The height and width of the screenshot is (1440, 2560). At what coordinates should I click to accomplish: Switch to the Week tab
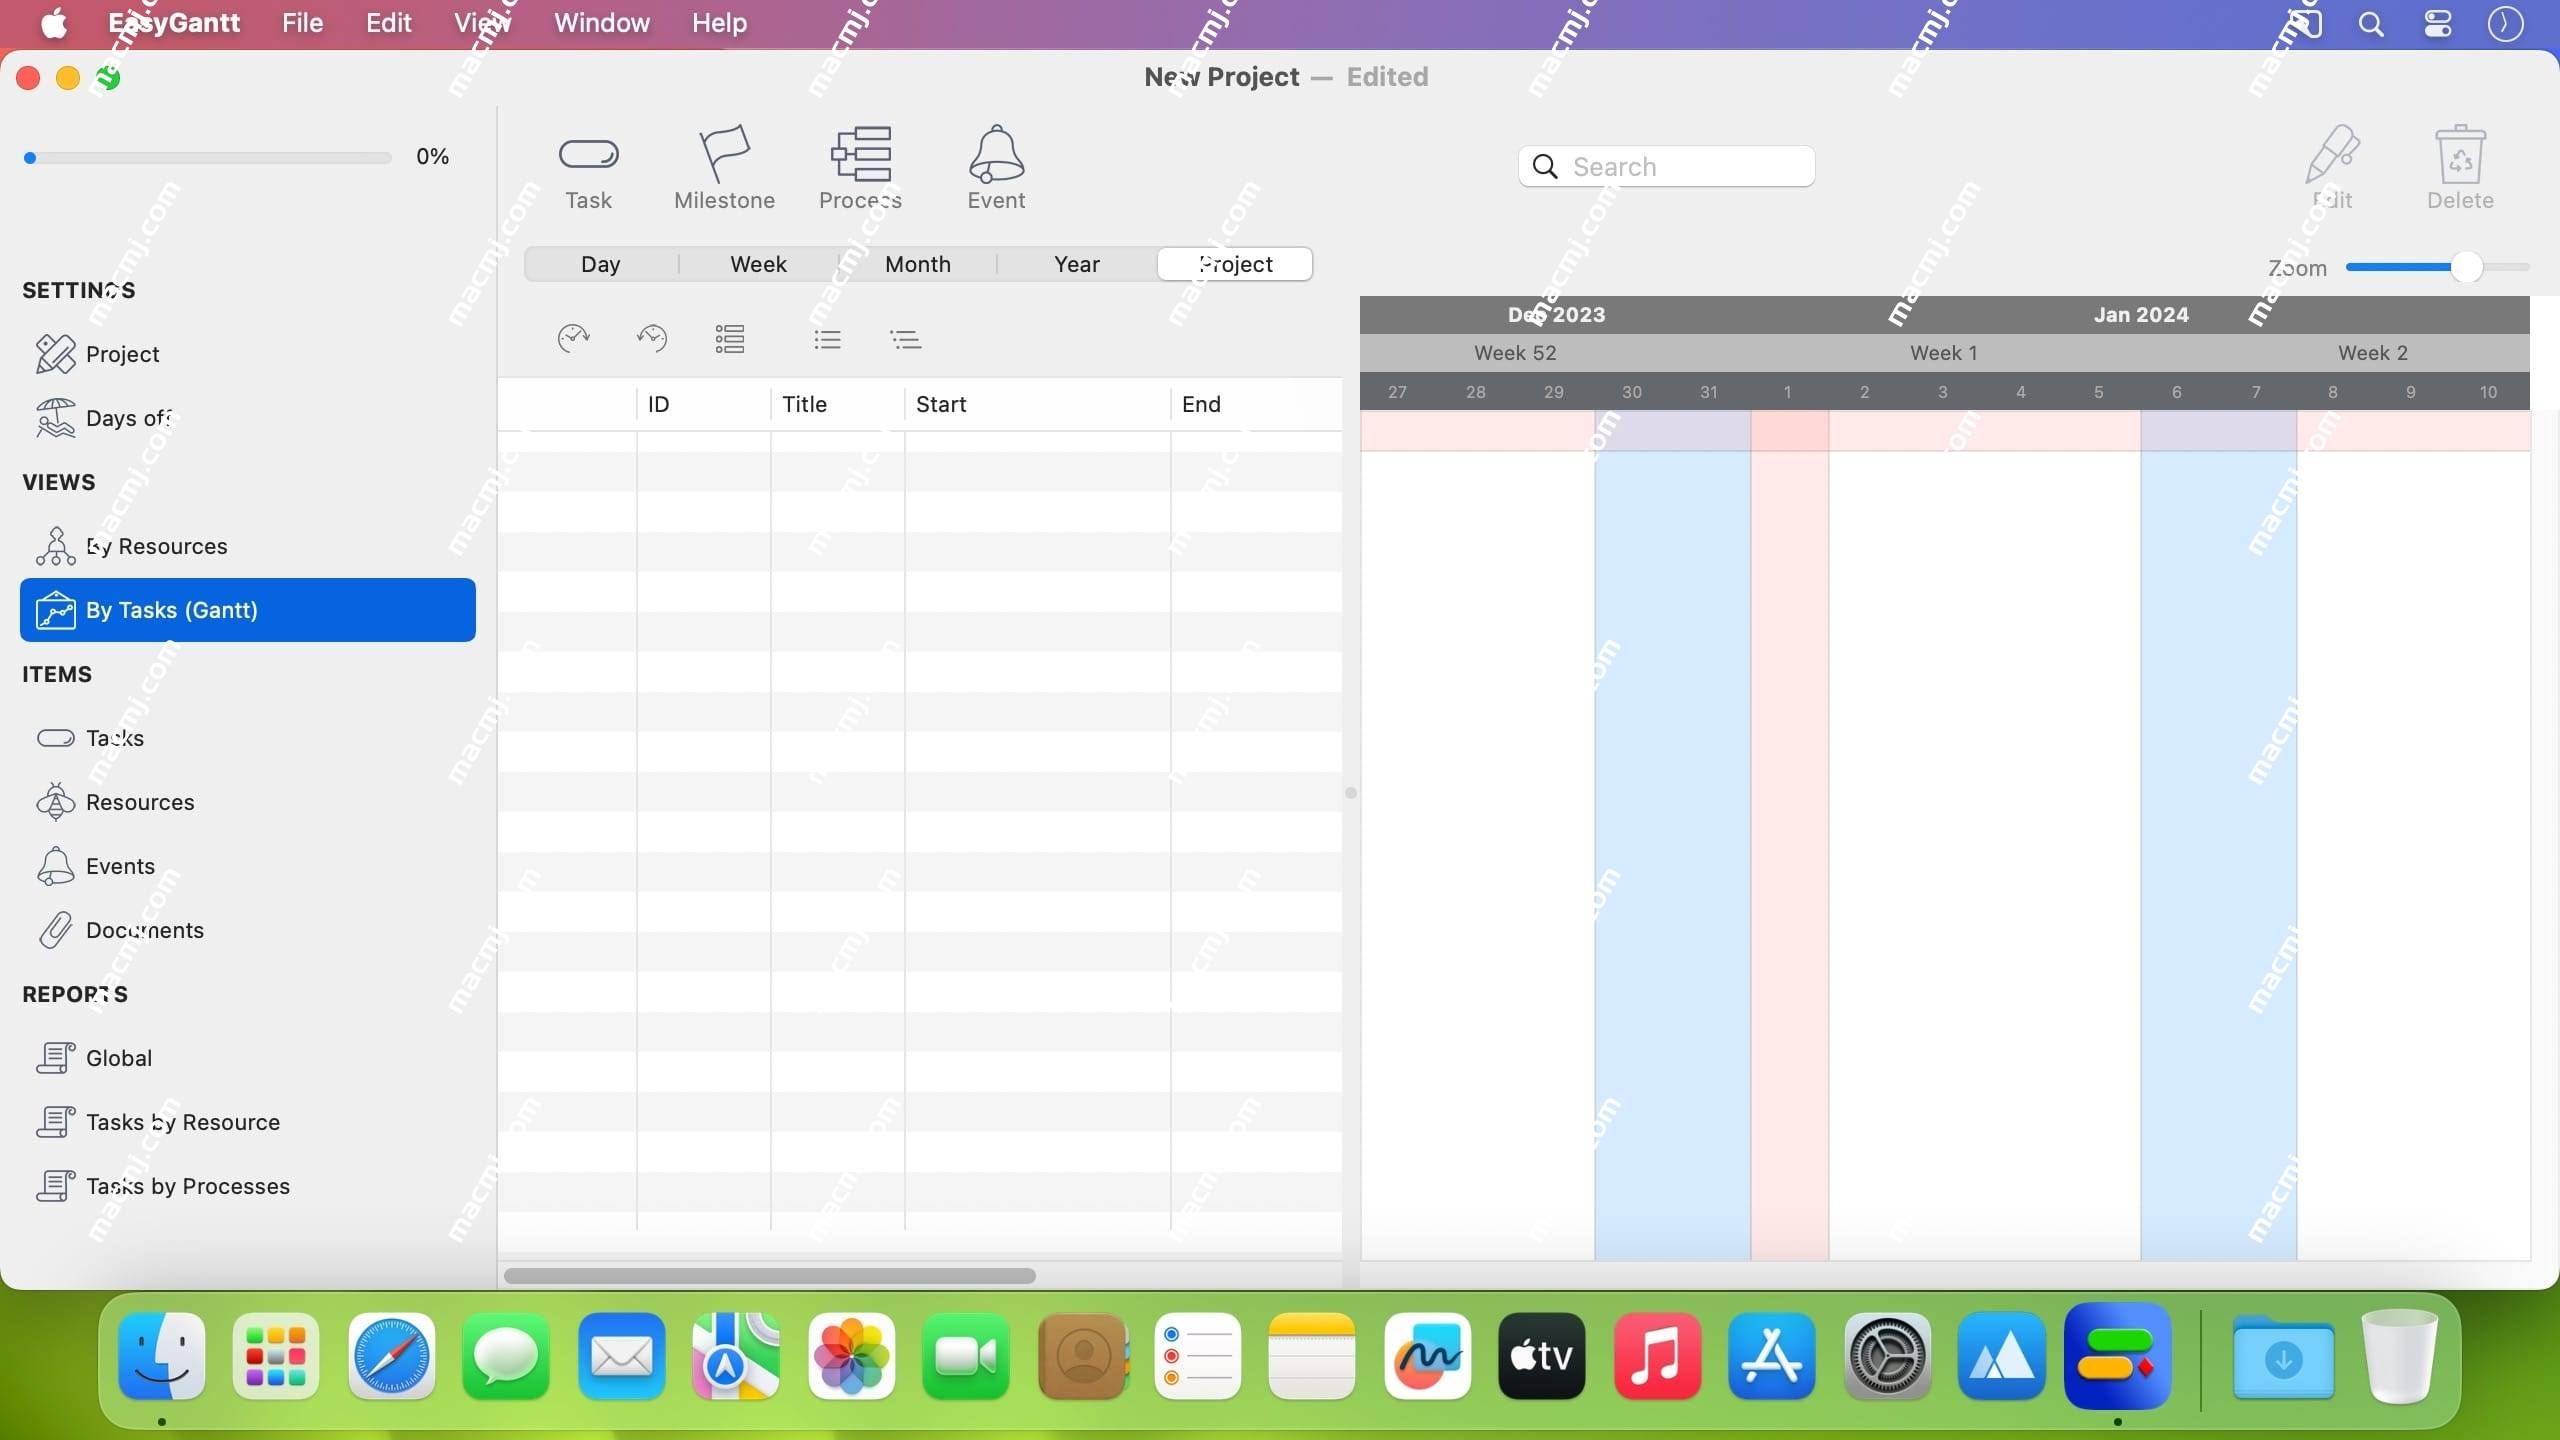point(758,264)
